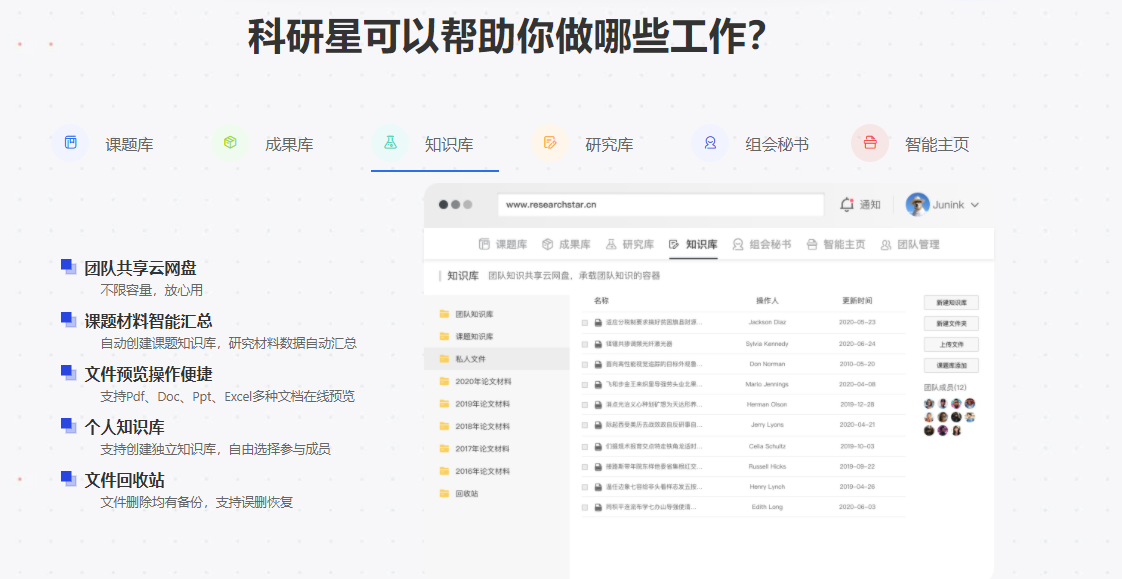Viewport: 1122px width, 579px height.
Task: Click file icon in Mario Jennings row
Action: [597, 384]
